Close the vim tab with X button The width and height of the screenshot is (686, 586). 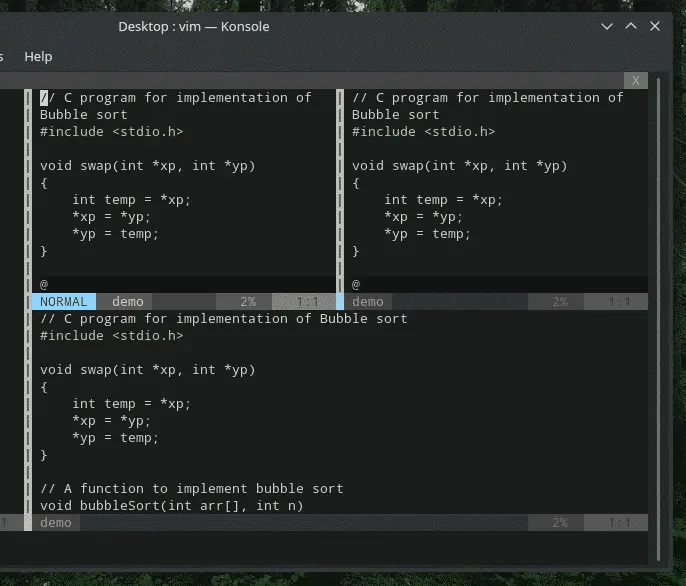(636, 81)
